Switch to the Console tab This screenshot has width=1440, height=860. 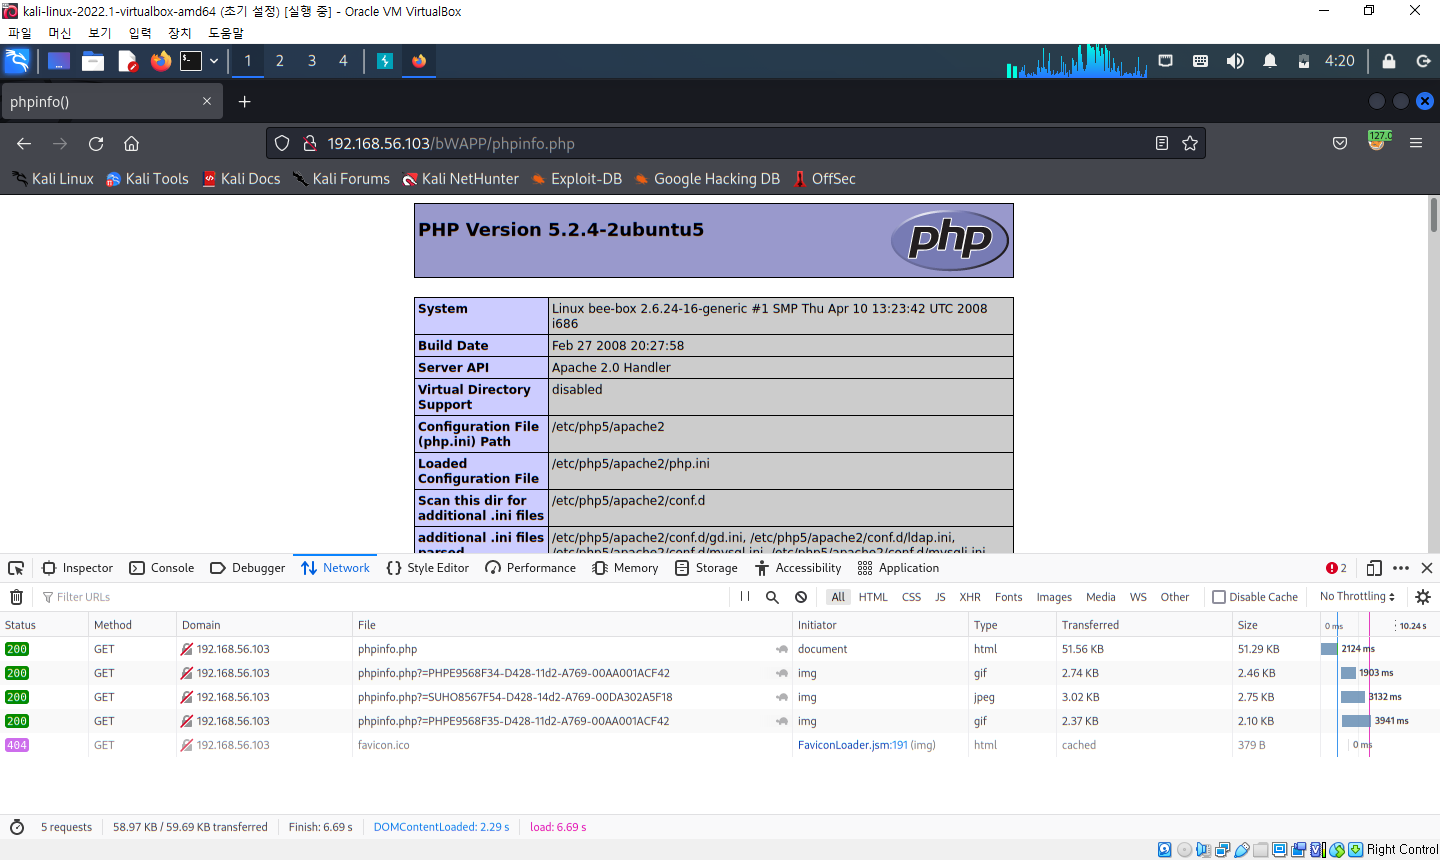coord(162,568)
